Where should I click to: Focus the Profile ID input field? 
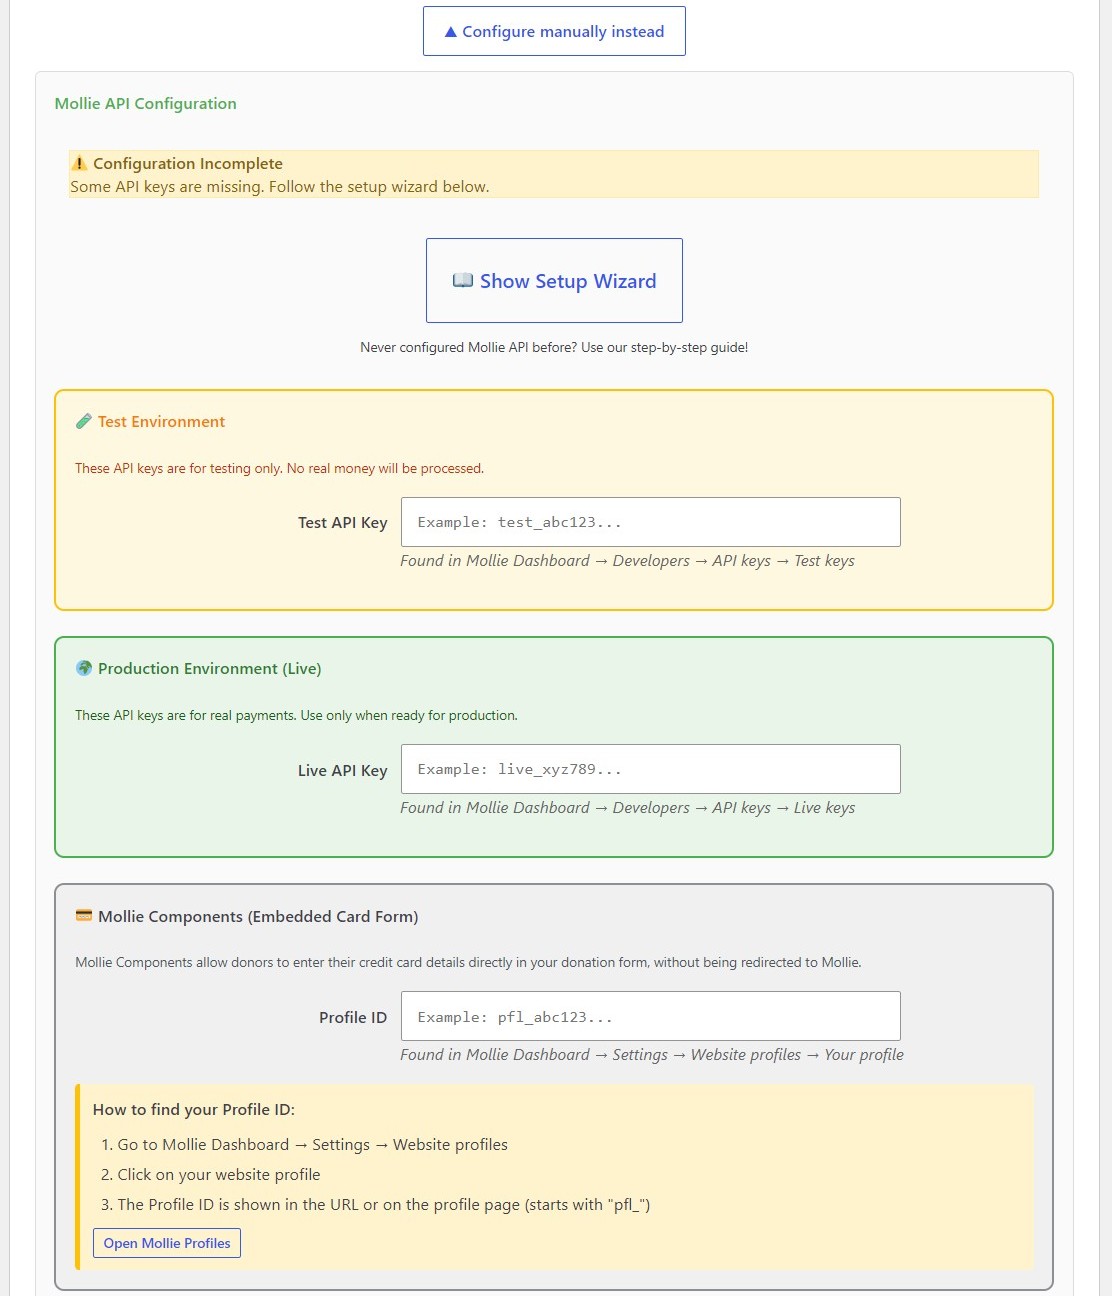651,1016
